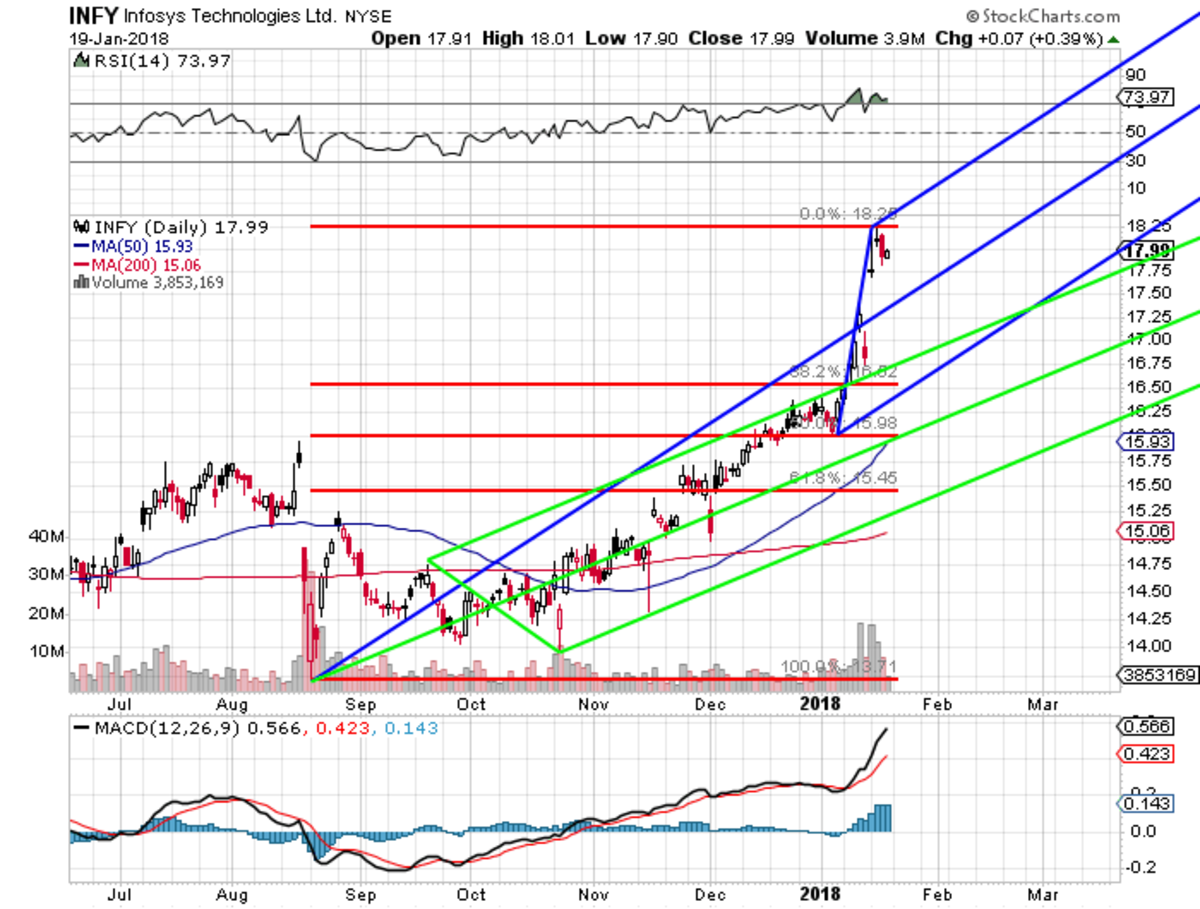
Task: Click the candlestick icon beside INFY (Daily)
Action: (82, 227)
